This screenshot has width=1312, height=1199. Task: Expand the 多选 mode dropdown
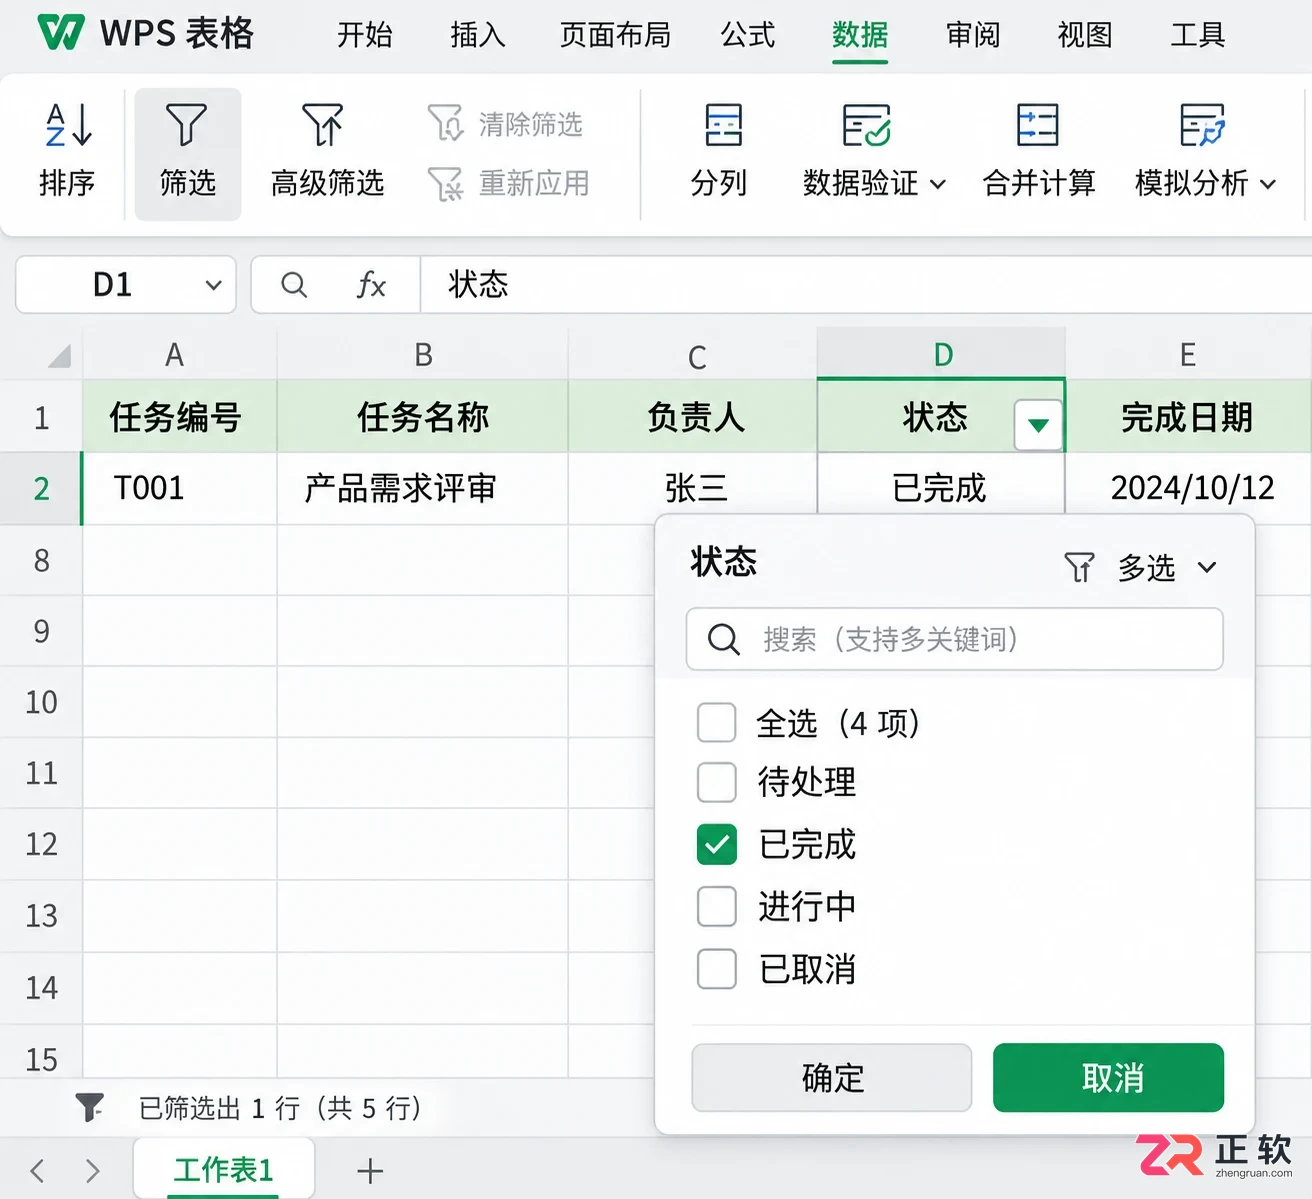click(1207, 568)
